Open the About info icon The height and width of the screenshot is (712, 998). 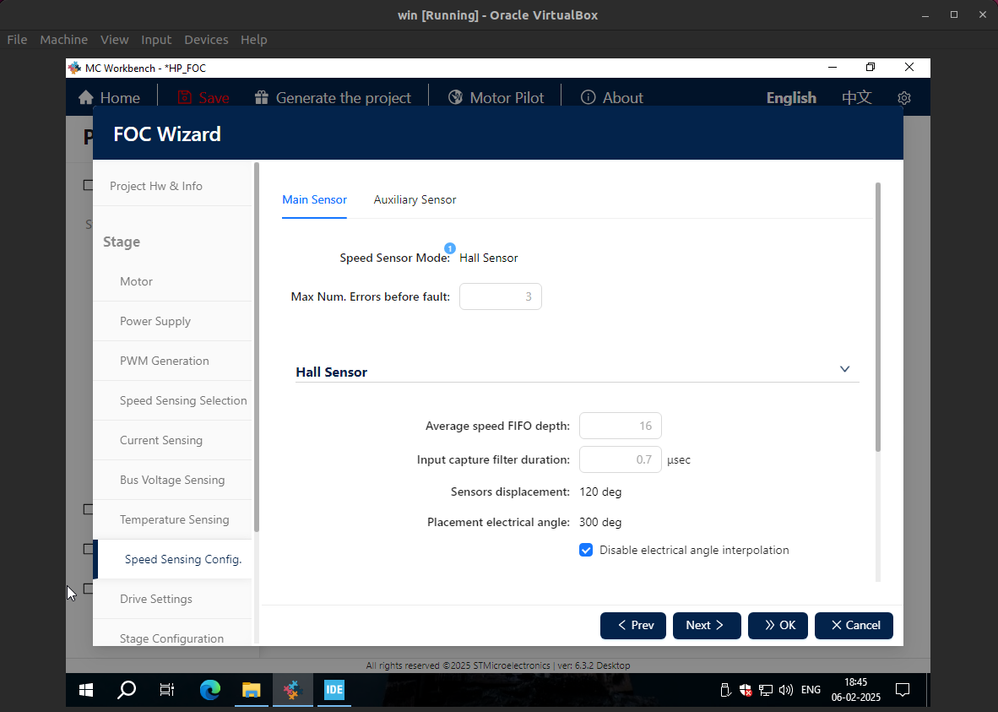[588, 97]
